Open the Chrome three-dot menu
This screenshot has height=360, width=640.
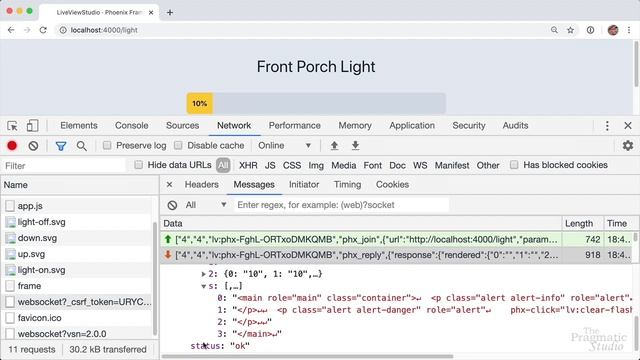click(x=629, y=30)
